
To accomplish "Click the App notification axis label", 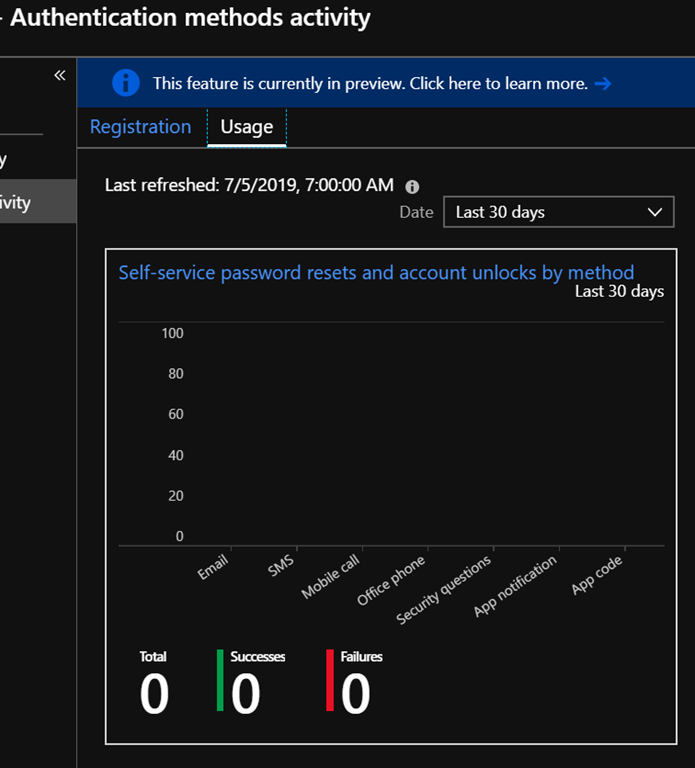I will [x=516, y=587].
